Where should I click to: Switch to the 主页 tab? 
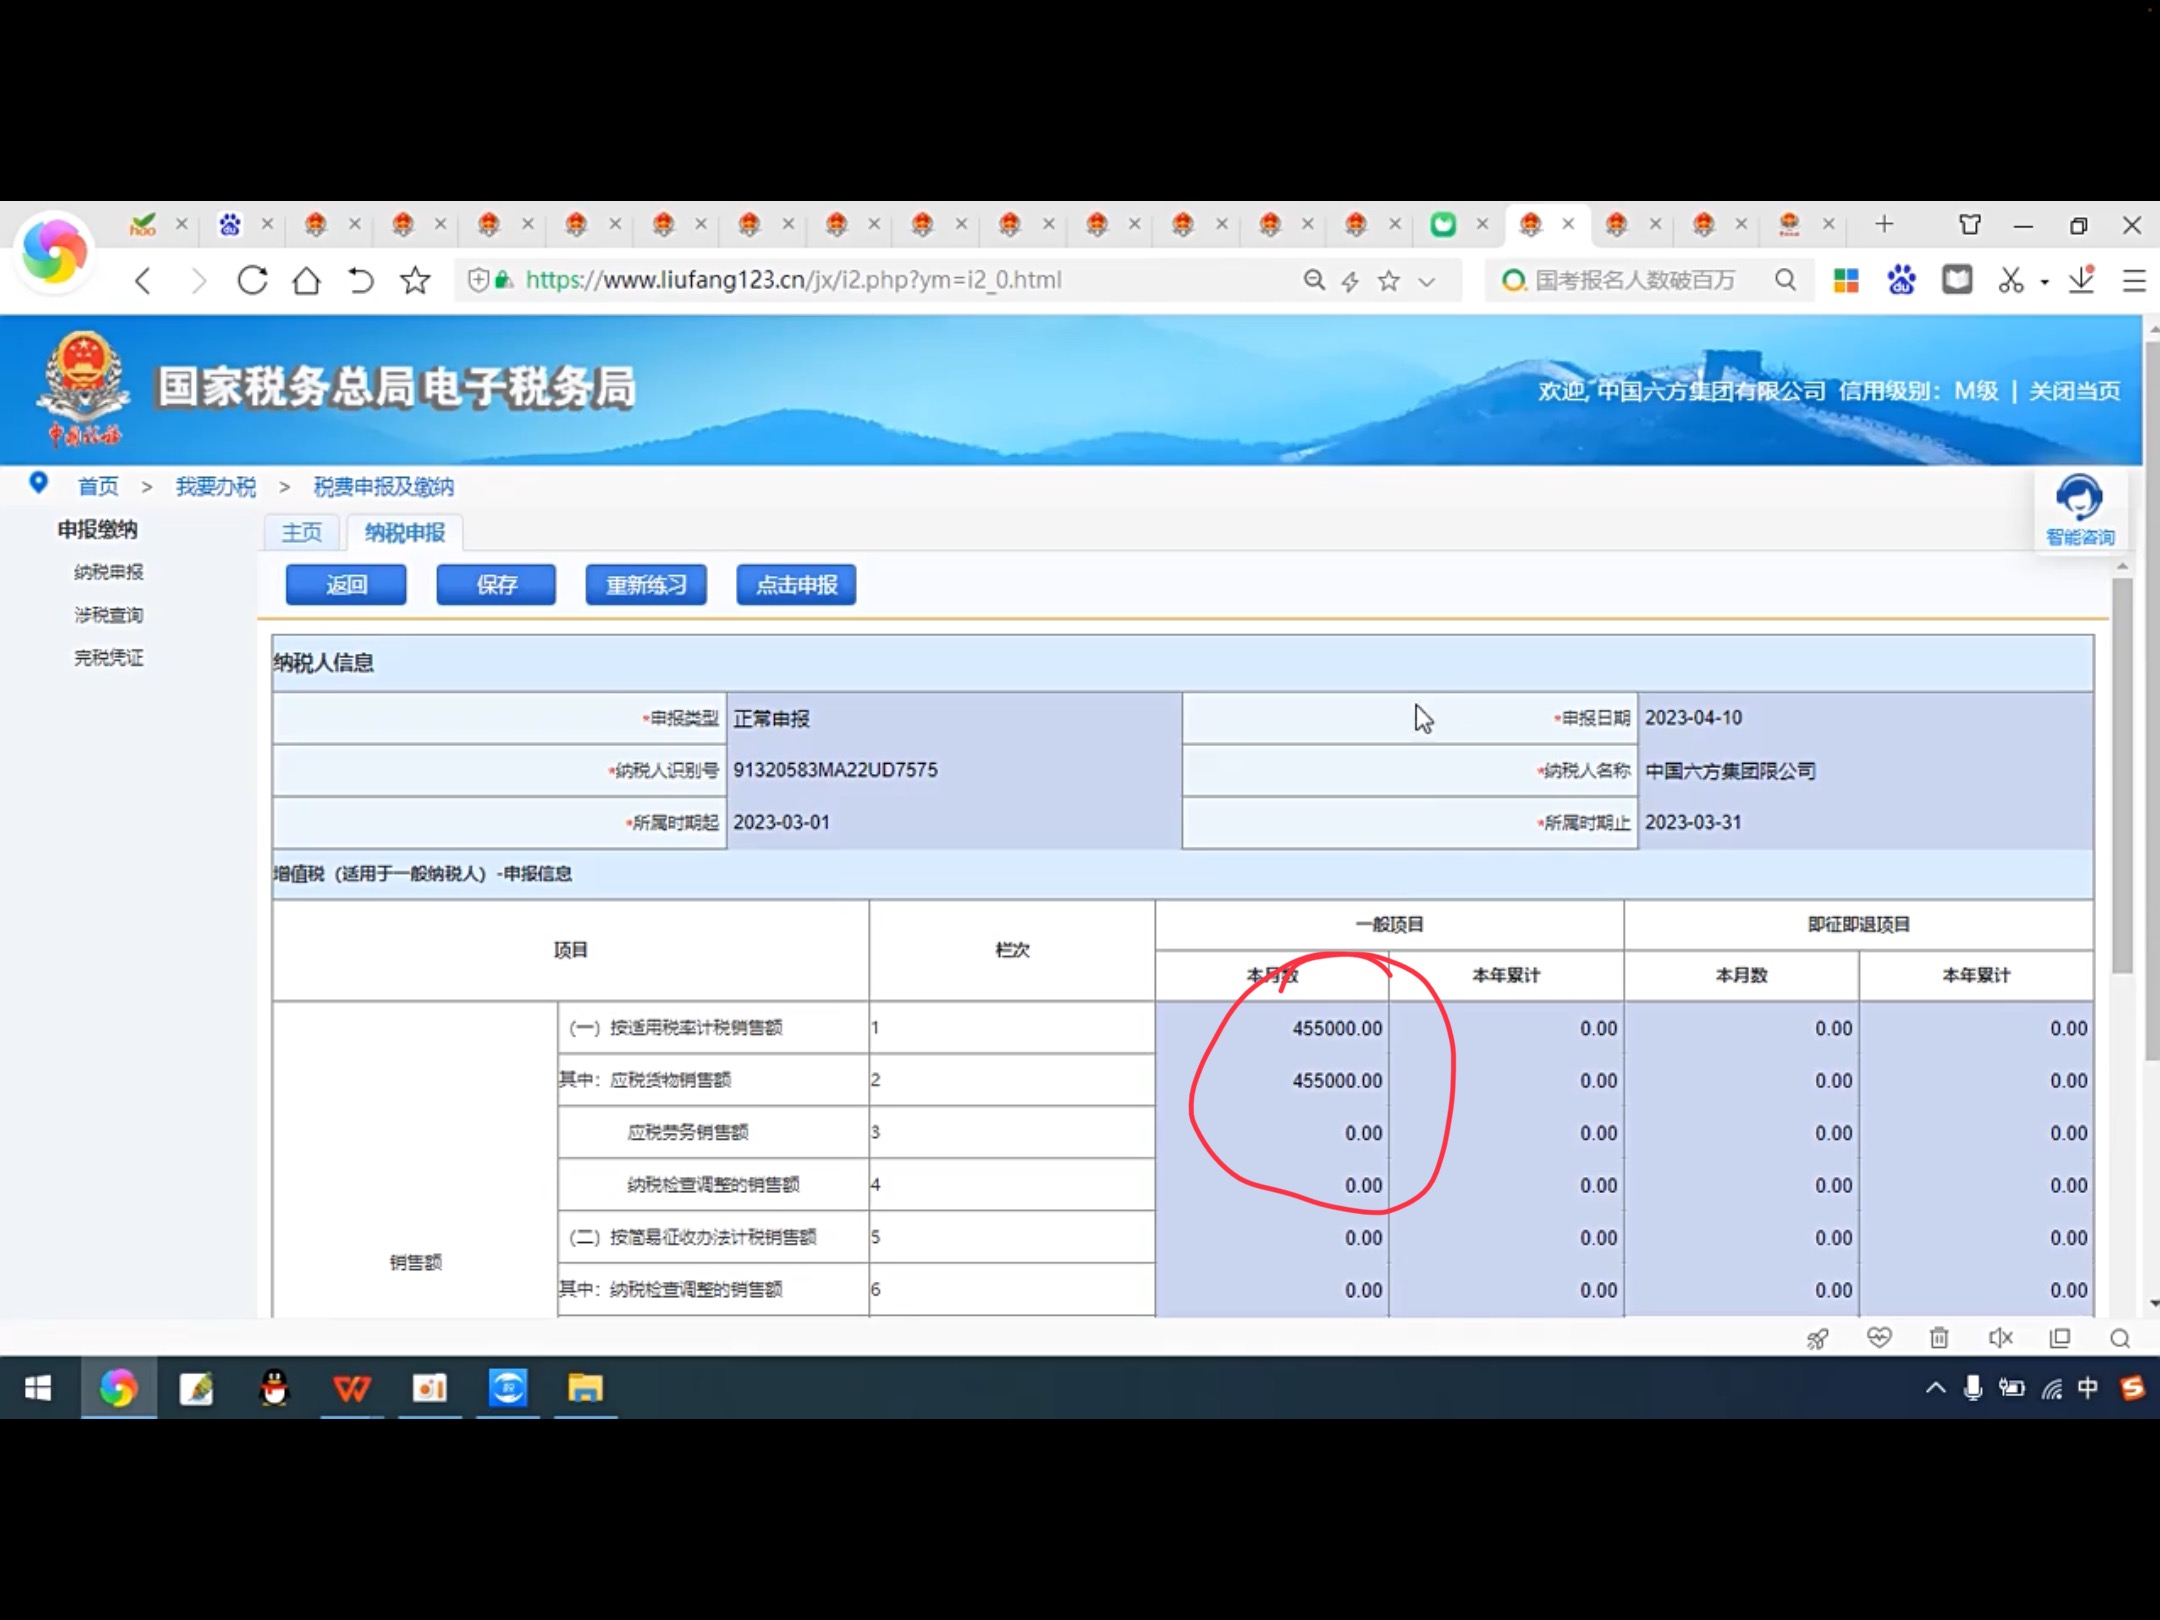[x=302, y=532]
